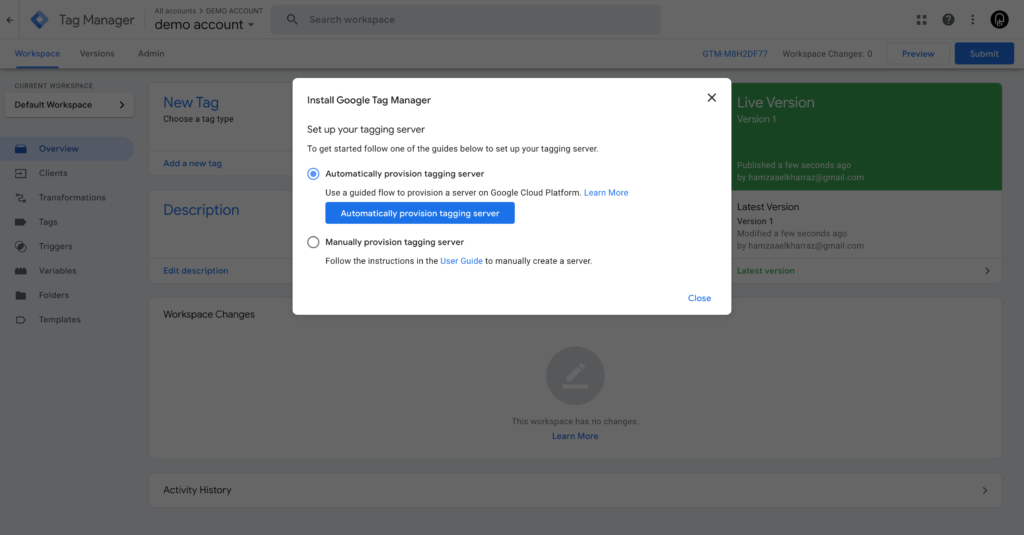The image size is (1024, 535).
Task: Switch to the Workspace tab
Action: pos(37,54)
